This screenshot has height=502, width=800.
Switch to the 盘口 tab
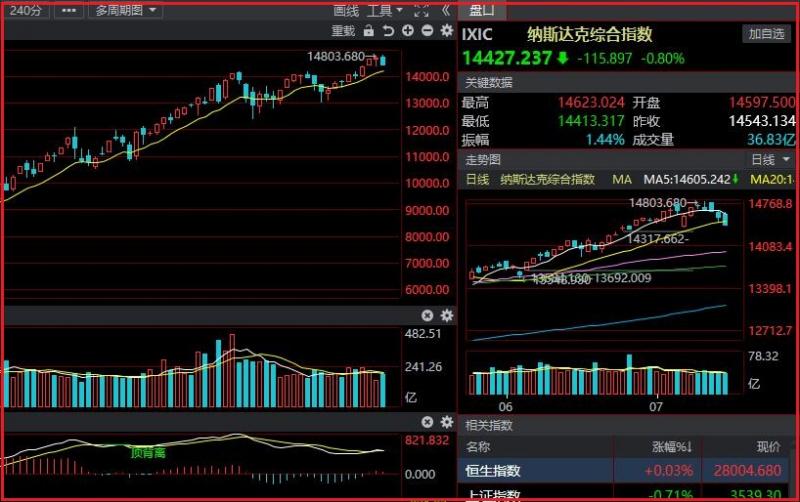pos(482,11)
